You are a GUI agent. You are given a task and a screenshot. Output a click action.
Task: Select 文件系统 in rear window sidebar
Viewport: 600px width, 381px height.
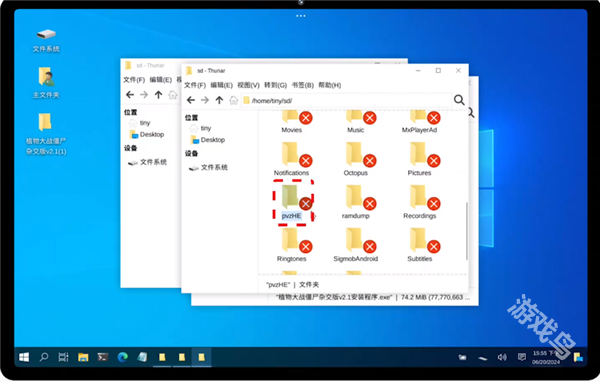[148, 162]
